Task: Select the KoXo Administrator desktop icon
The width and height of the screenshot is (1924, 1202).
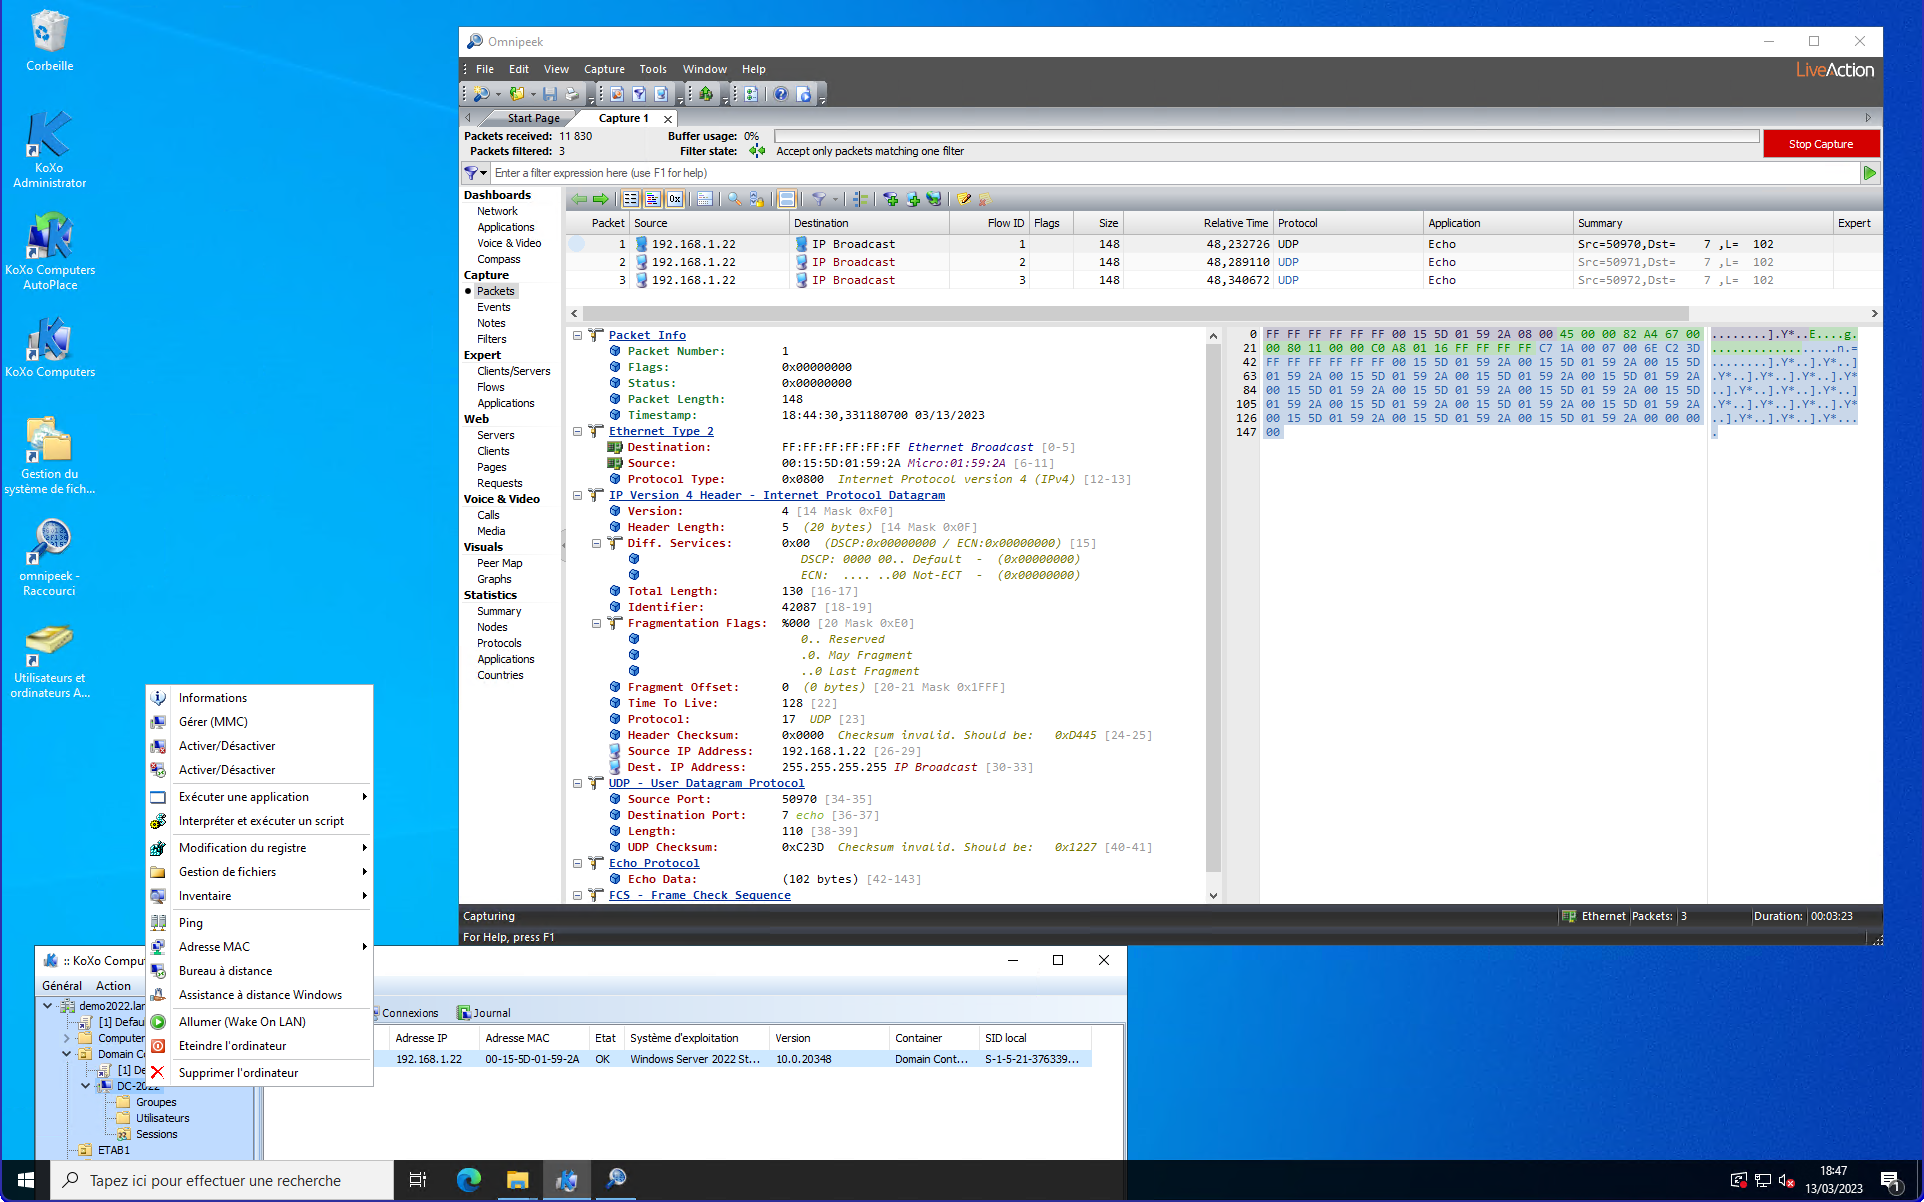Action: pyautogui.click(x=50, y=150)
